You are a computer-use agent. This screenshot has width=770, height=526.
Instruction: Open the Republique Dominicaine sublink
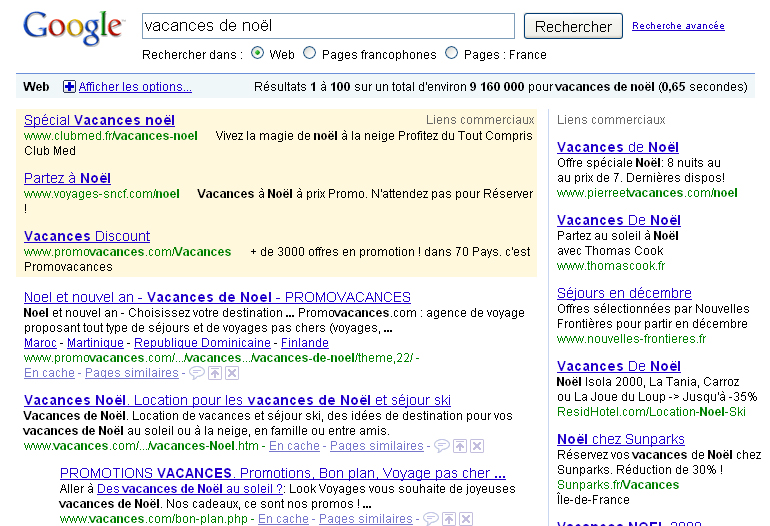(x=202, y=343)
